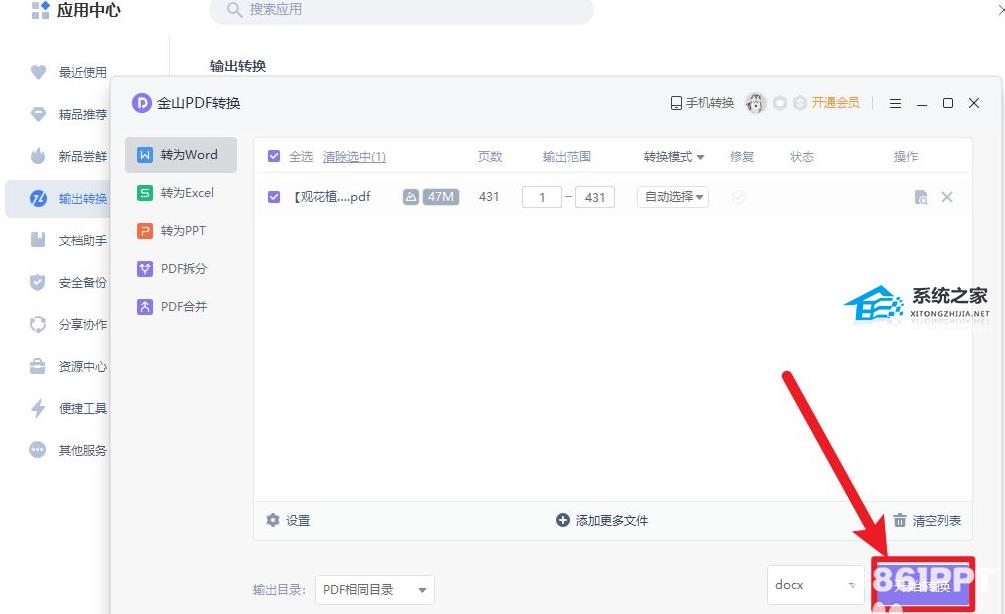1005x614 pixels.
Task: Remove the pdf file with X icon
Action: coord(947,197)
